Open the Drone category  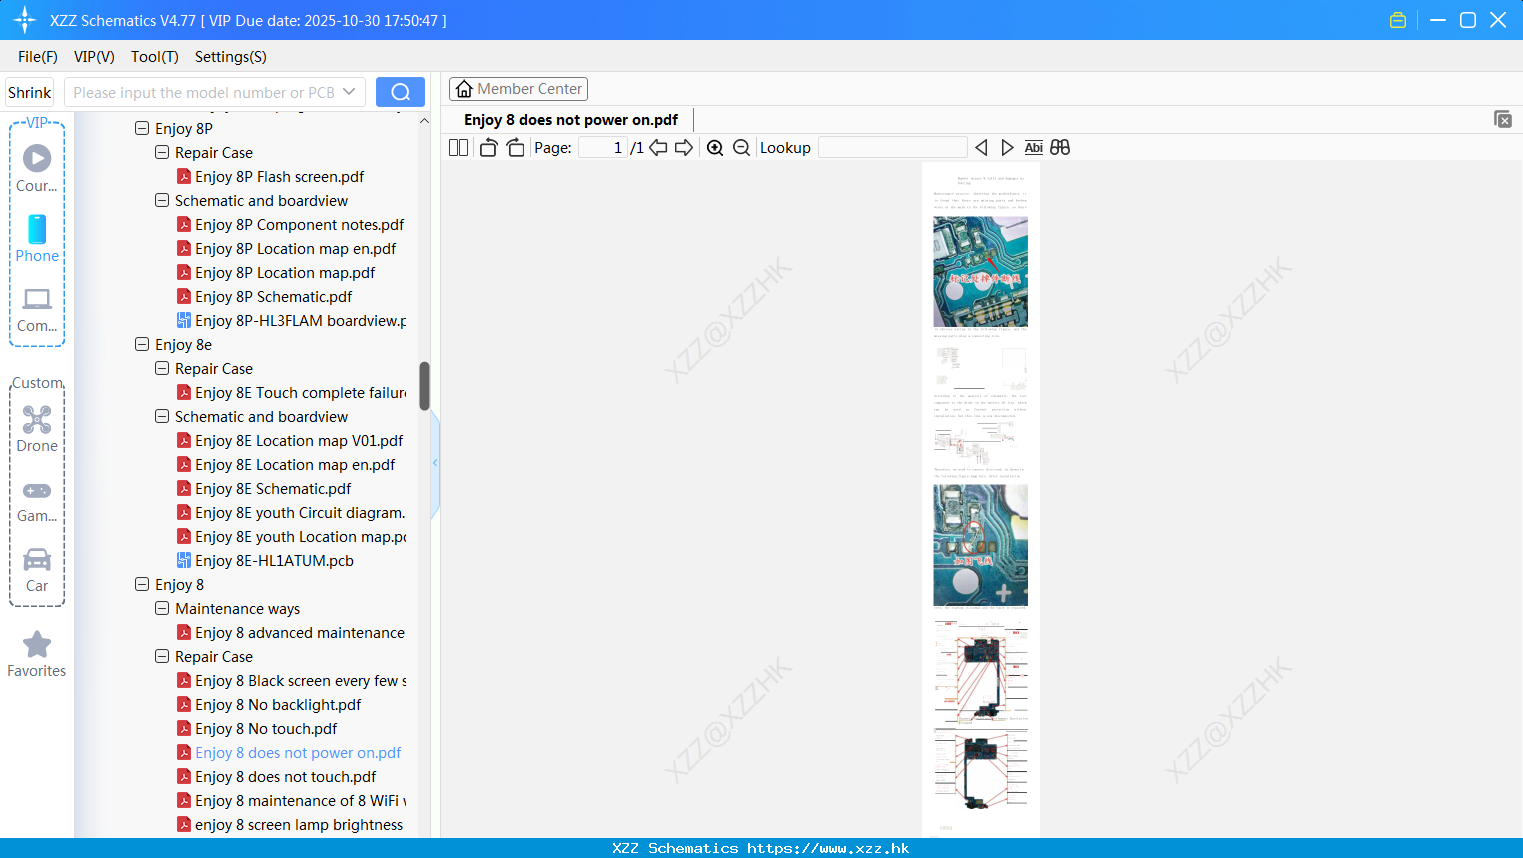coord(37,429)
